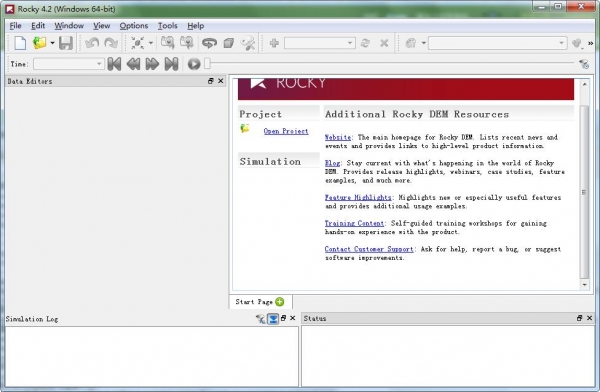Open the Edit menu
Viewport: 600px width, 392px height.
pos(38,26)
